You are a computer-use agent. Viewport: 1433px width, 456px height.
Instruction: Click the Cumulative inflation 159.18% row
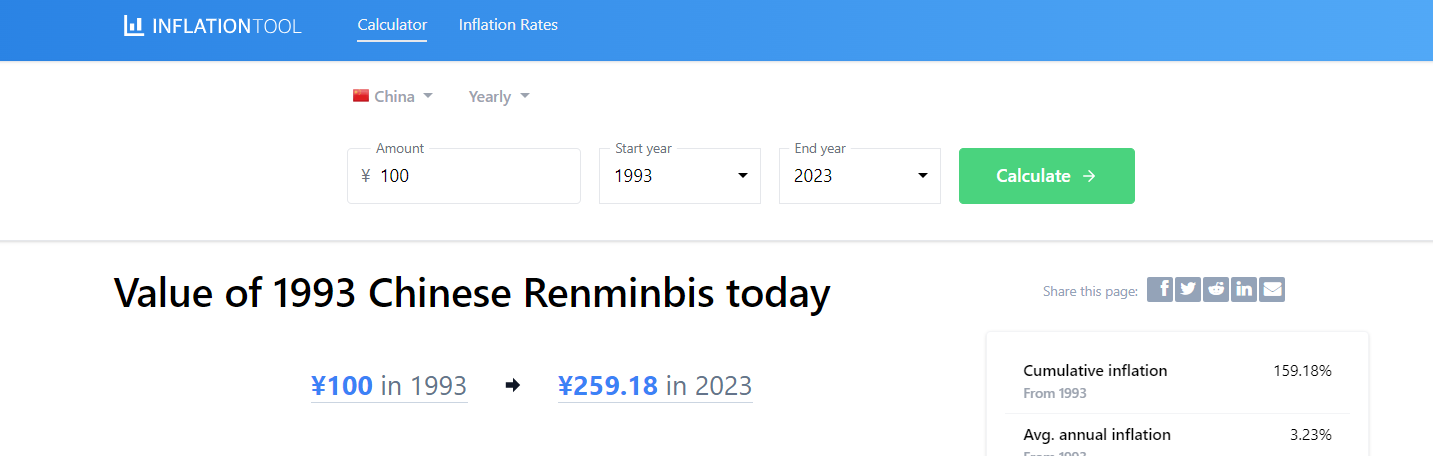[x=1177, y=380]
